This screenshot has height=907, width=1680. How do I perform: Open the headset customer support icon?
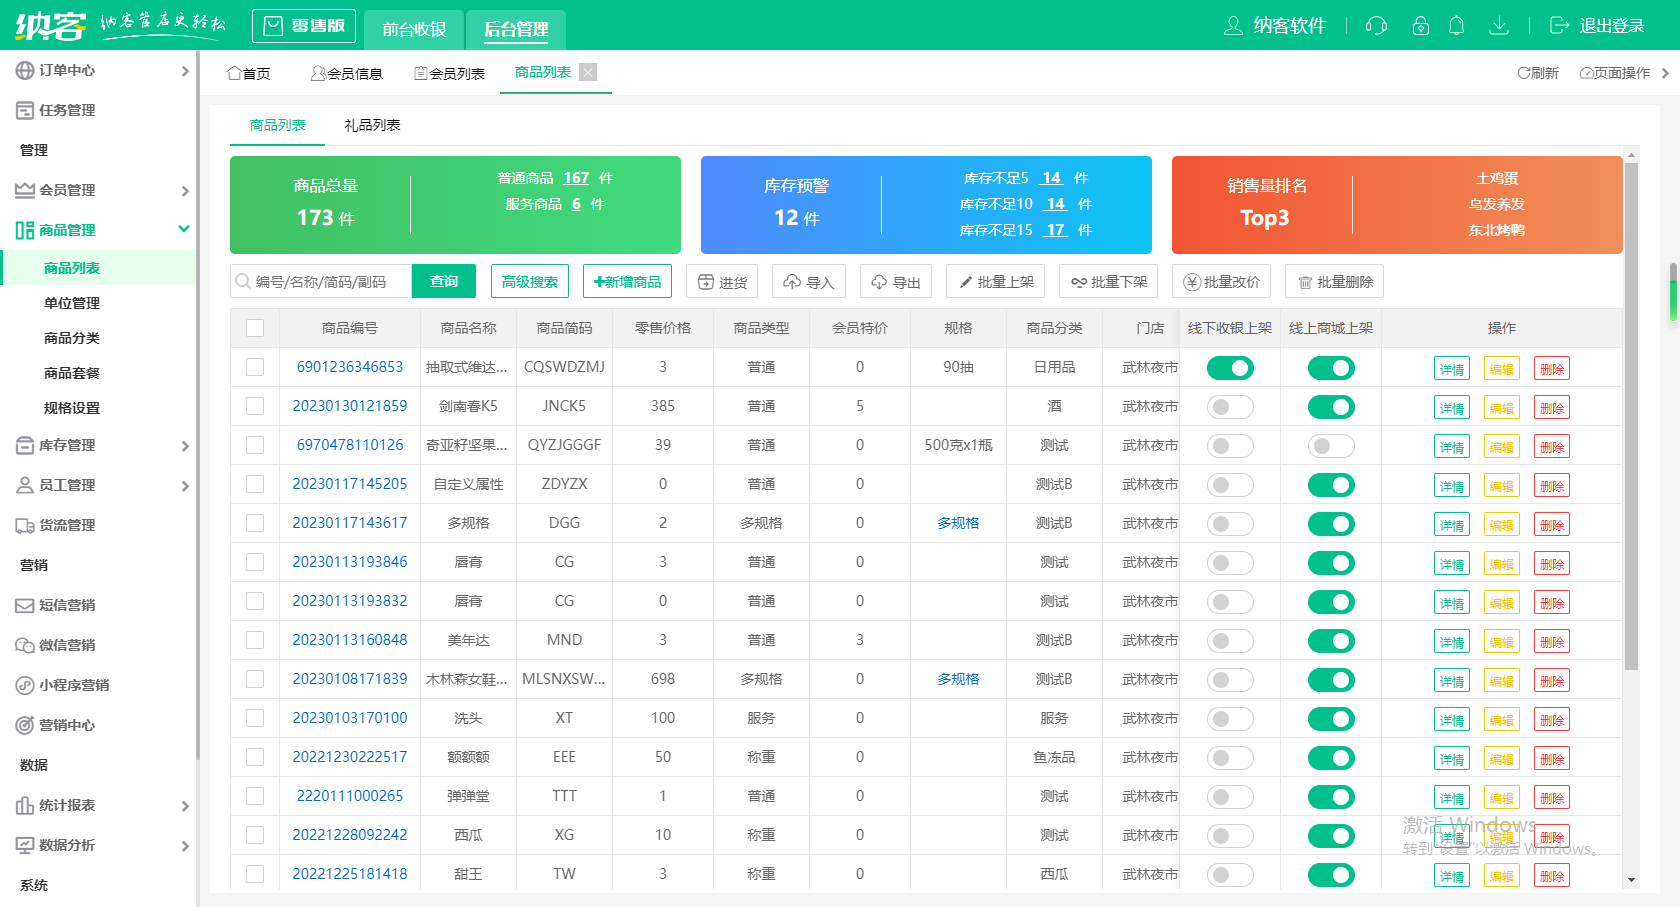point(1376,26)
